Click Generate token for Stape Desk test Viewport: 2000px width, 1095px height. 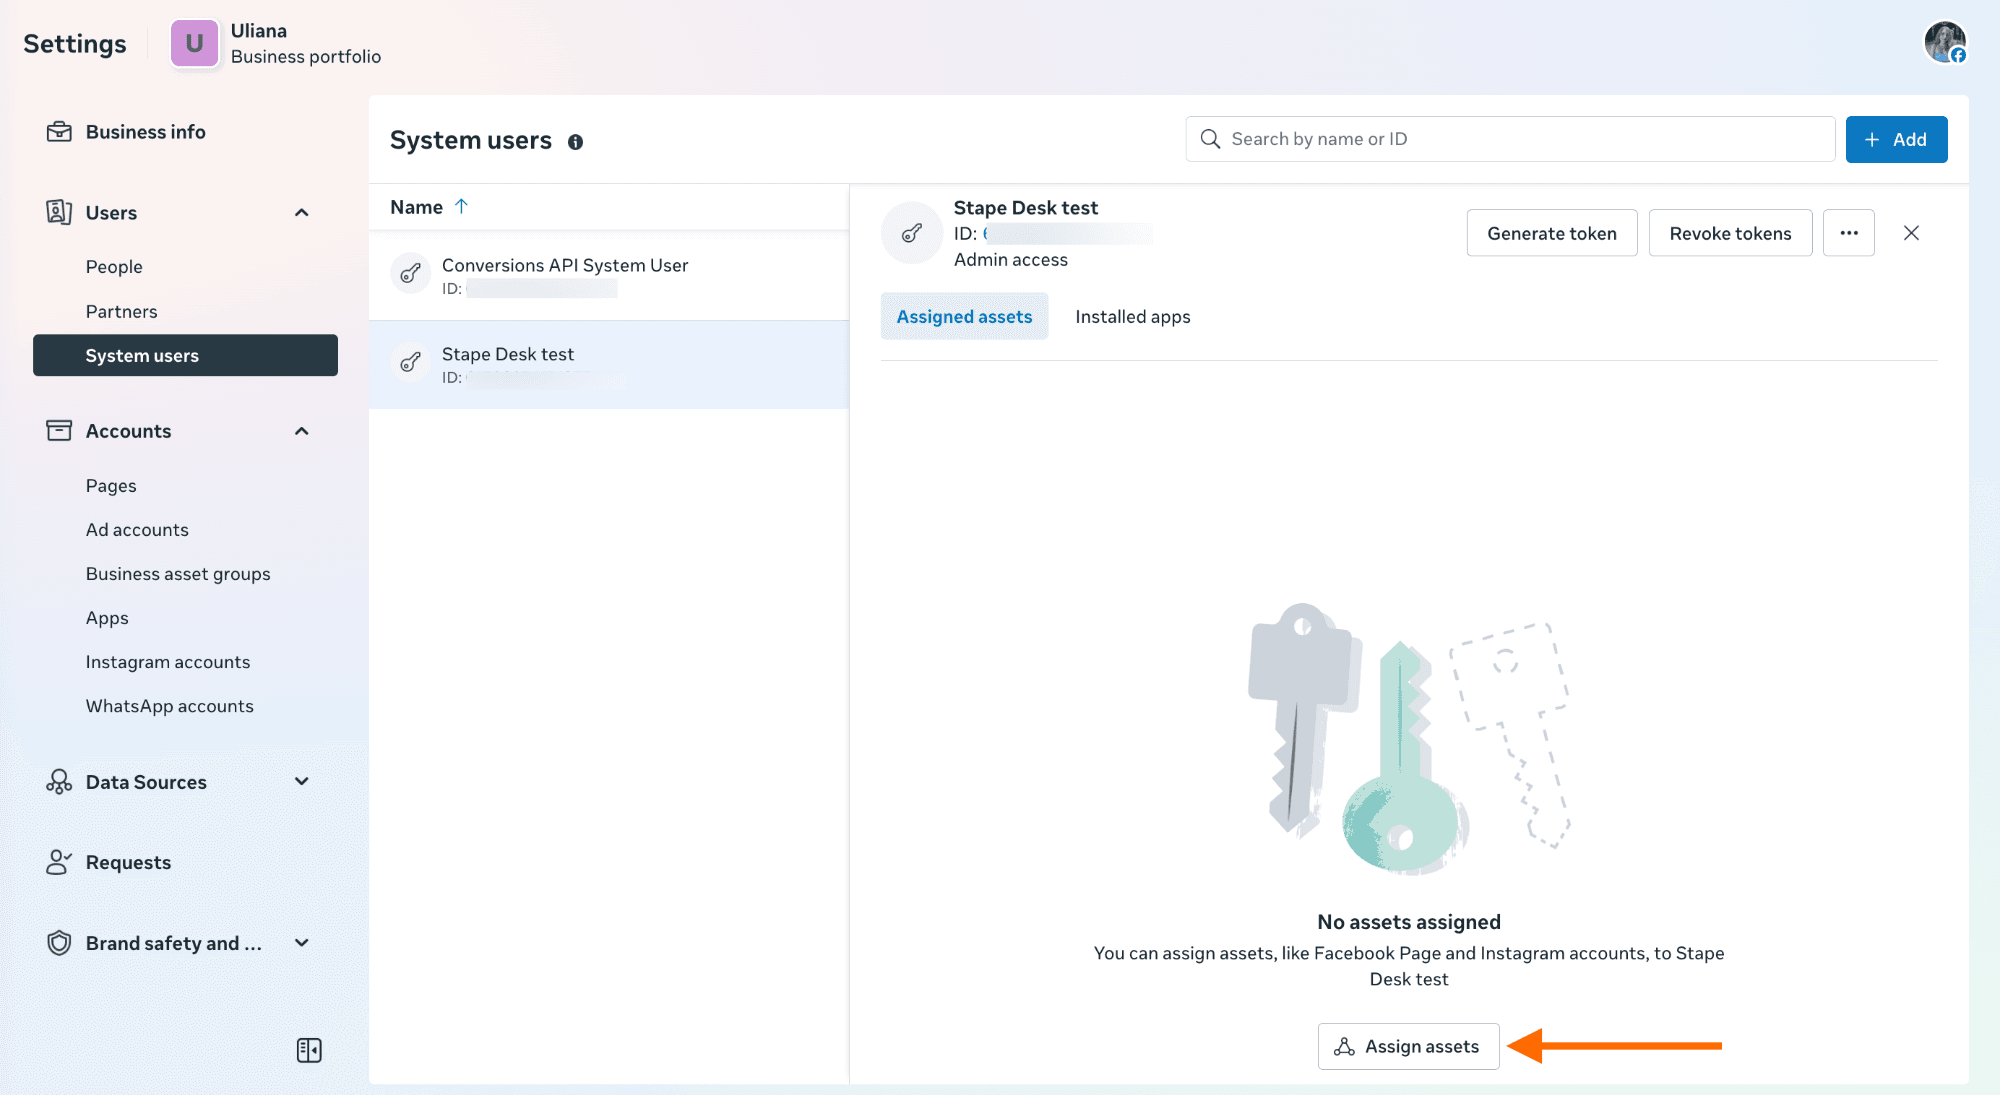(1551, 232)
